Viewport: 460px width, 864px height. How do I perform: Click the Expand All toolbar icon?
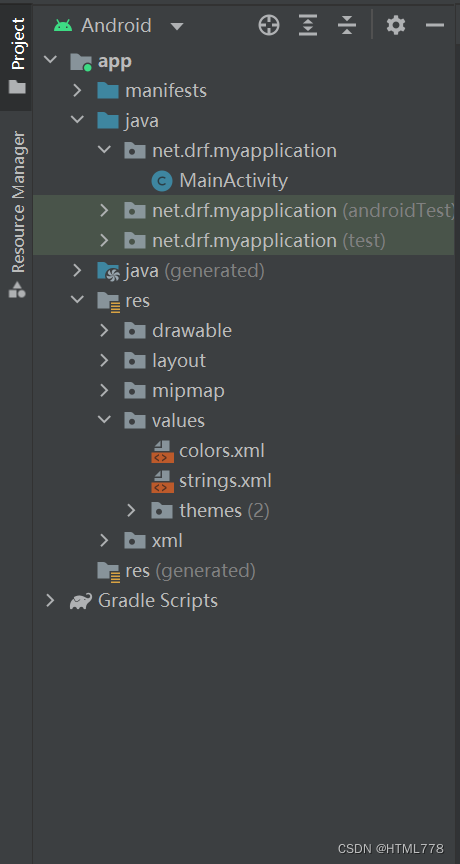click(308, 25)
